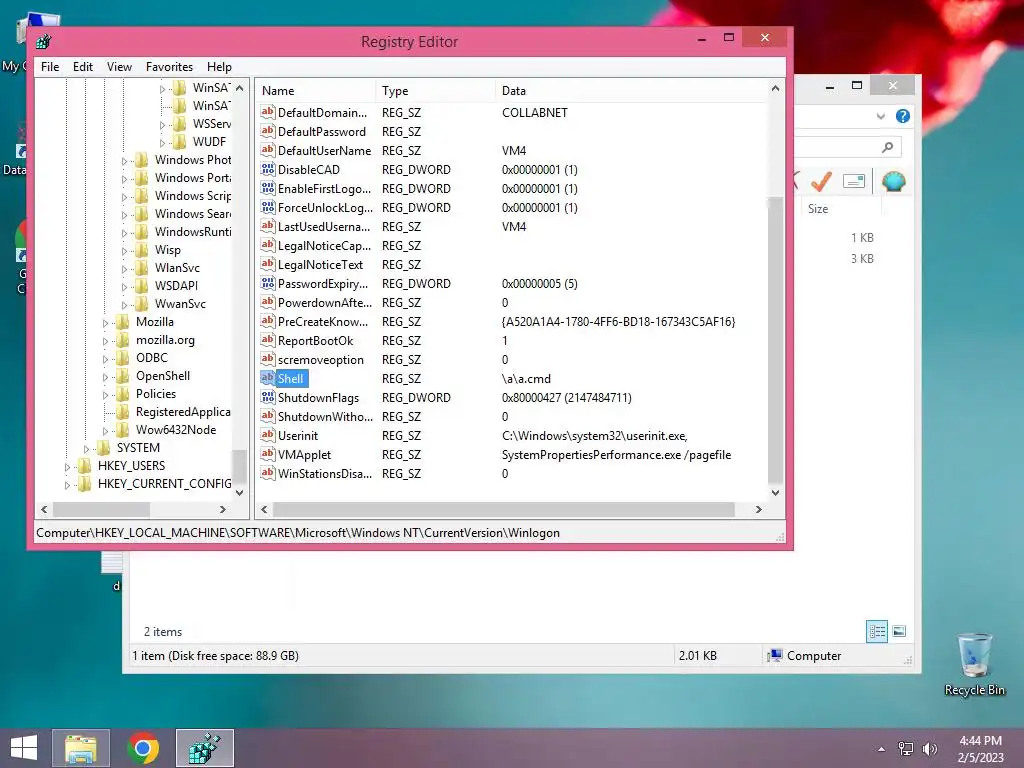Select the Shell string value icon
Image resolution: width=1024 pixels, height=768 pixels.
click(267, 378)
